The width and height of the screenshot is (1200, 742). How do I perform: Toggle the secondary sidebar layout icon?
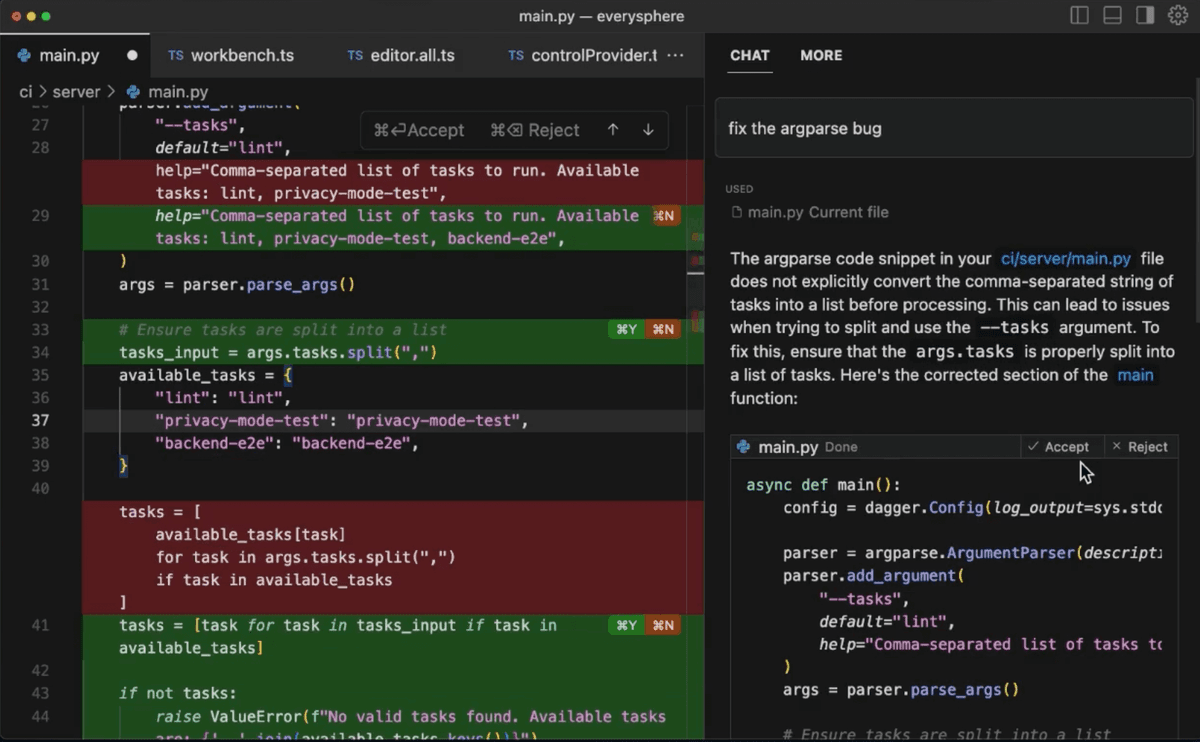pyautogui.click(x=1145, y=16)
